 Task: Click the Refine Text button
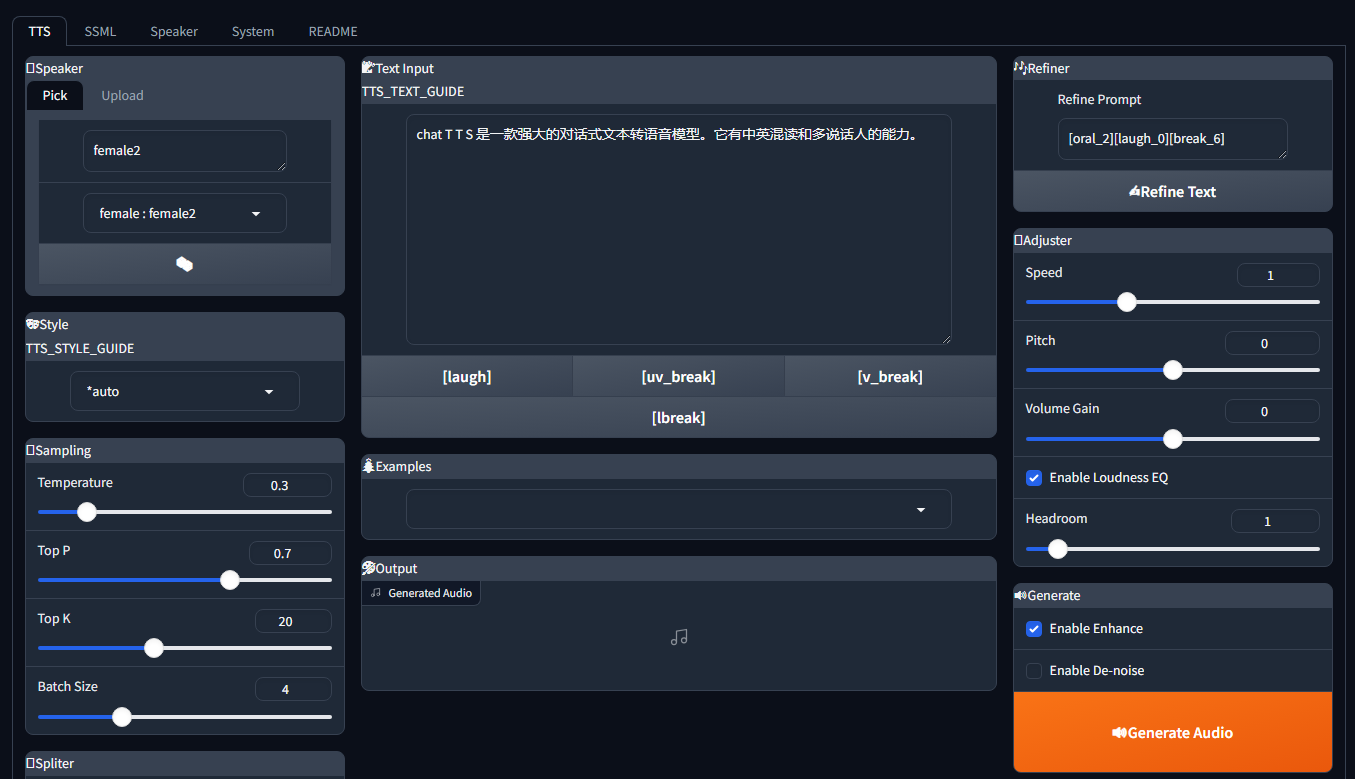[x=1172, y=192]
